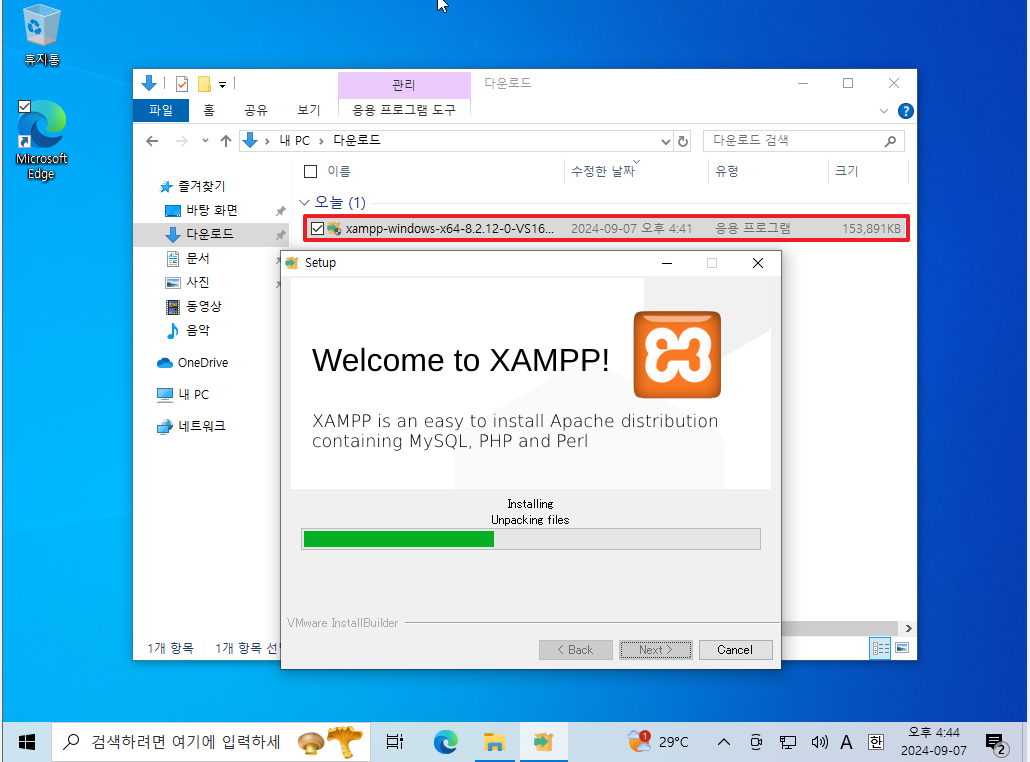Go forward with the Explorer forward arrow
The width and height of the screenshot is (1030, 762).
182,141
